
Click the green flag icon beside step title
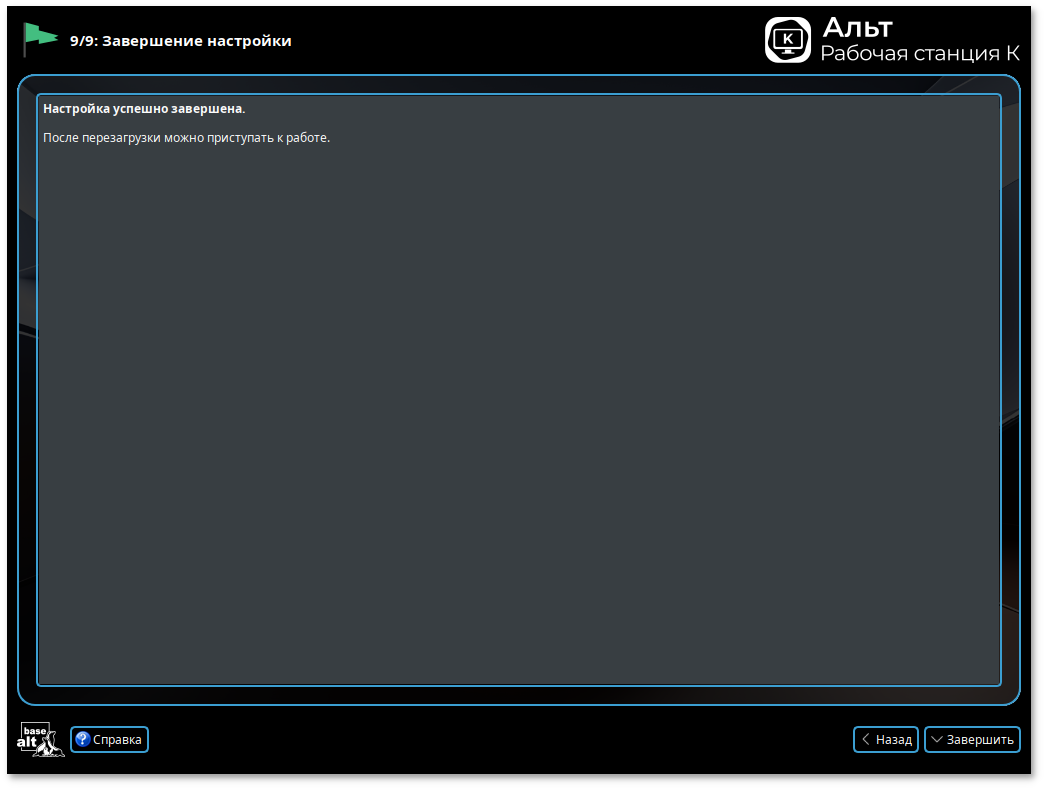click(x=39, y=38)
